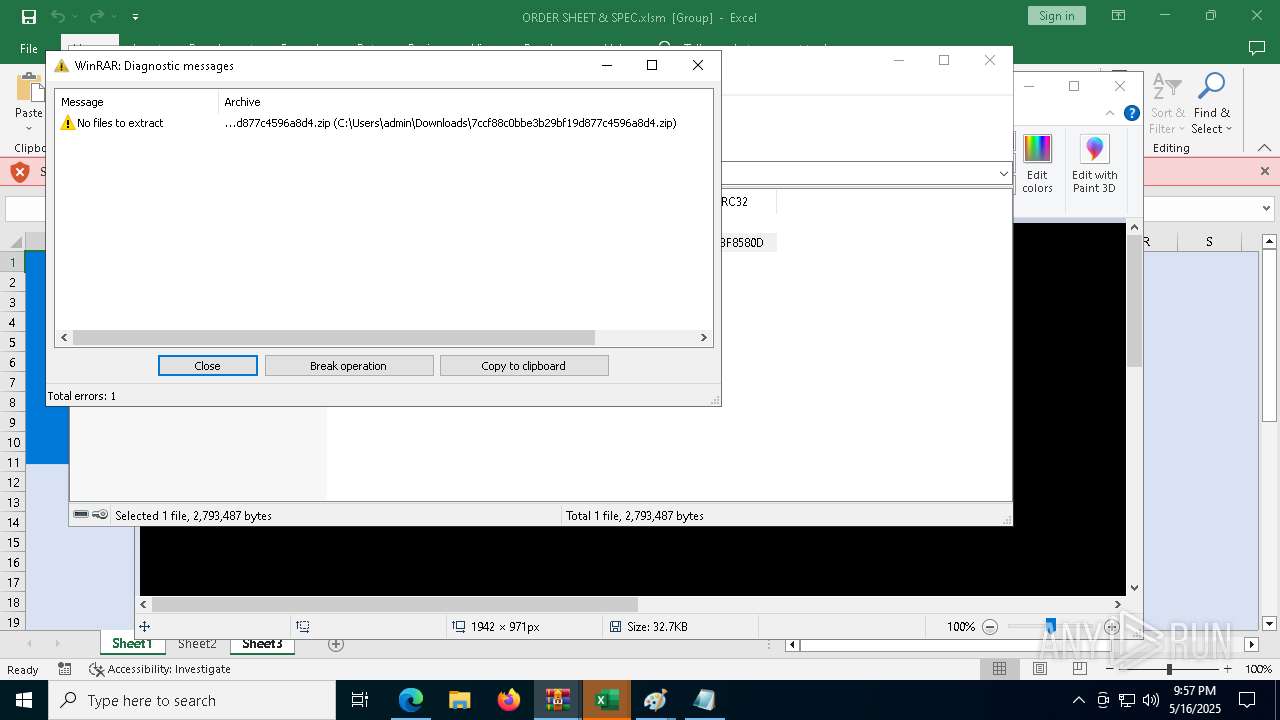Image resolution: width=1280 pixels, height=720 pixels.
Task: Click the Paste icon in Excel
Action: click(29, 88)
